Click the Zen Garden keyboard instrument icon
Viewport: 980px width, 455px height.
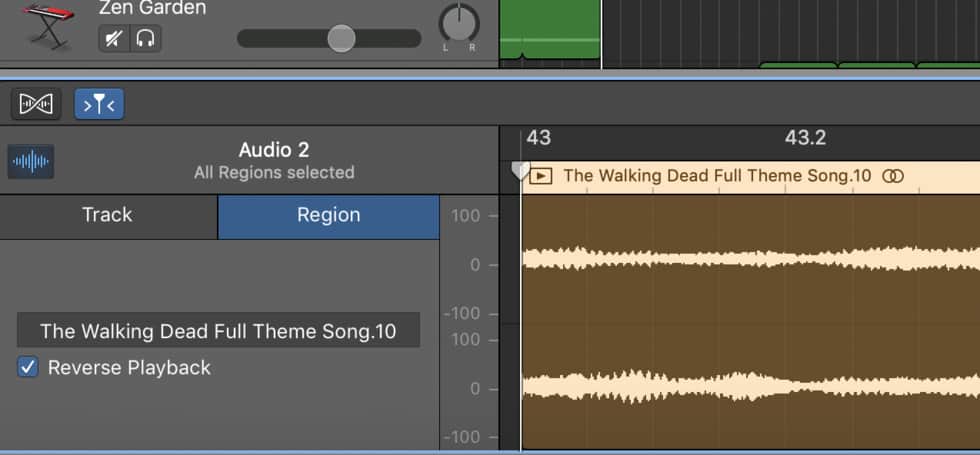[x=48, y=26]
